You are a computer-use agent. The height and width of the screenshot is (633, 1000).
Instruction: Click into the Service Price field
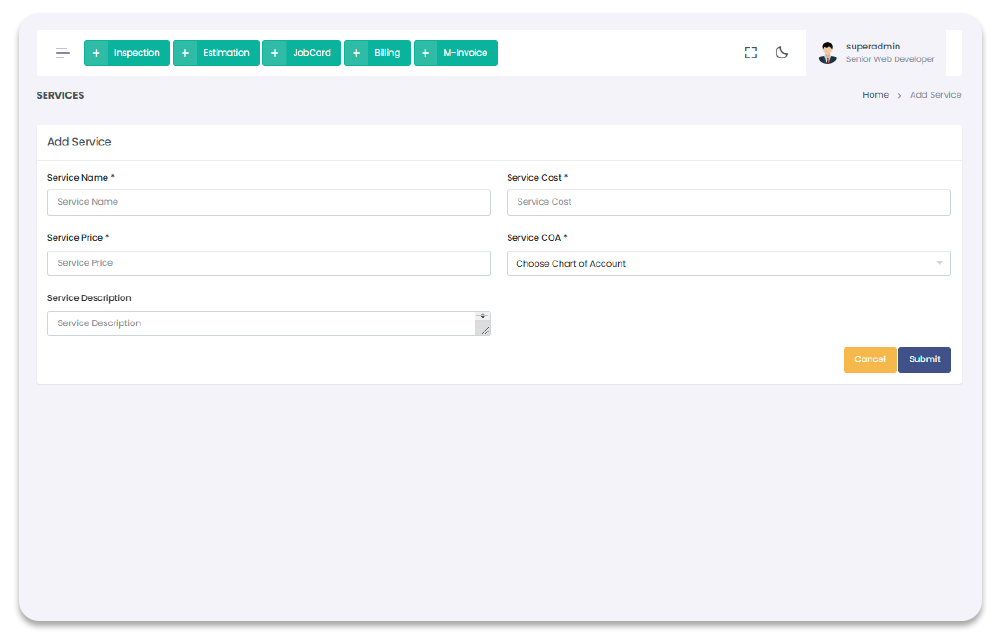[x=268, y=264]
